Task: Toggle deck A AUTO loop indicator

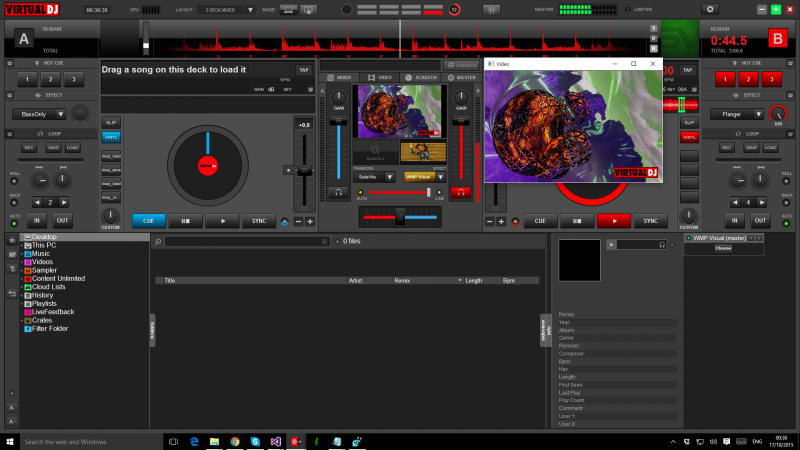Action: tap(14, 223)
